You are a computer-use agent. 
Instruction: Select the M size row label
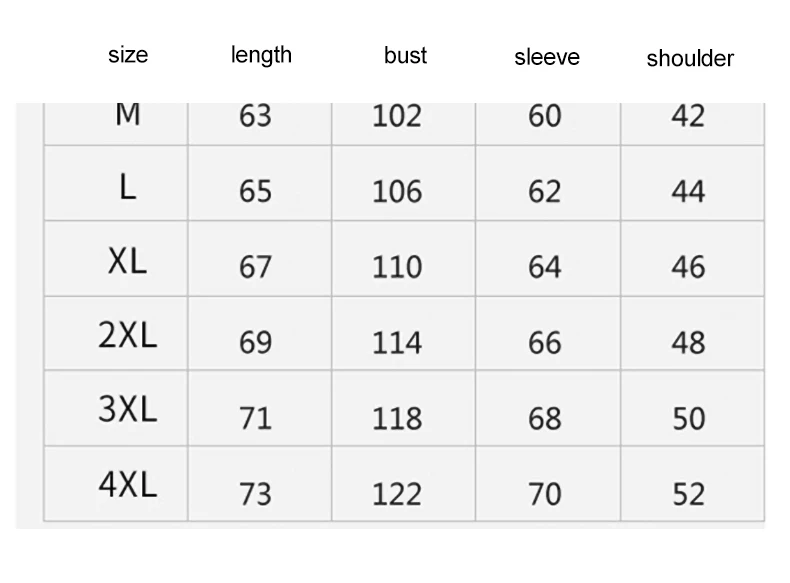(x=128, y=114)
